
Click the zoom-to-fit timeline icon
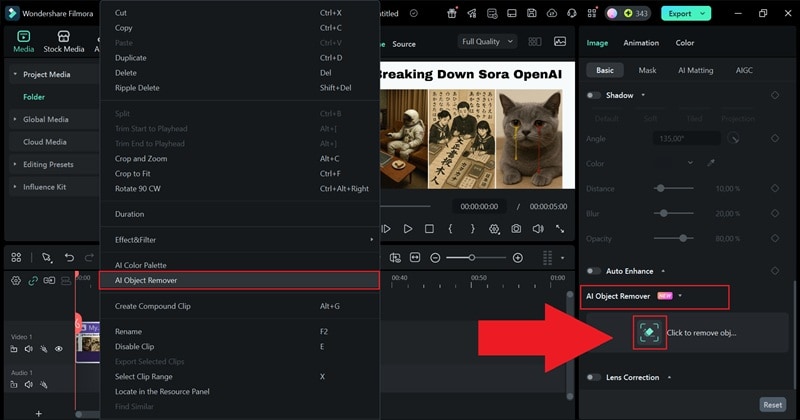[415, 258]
